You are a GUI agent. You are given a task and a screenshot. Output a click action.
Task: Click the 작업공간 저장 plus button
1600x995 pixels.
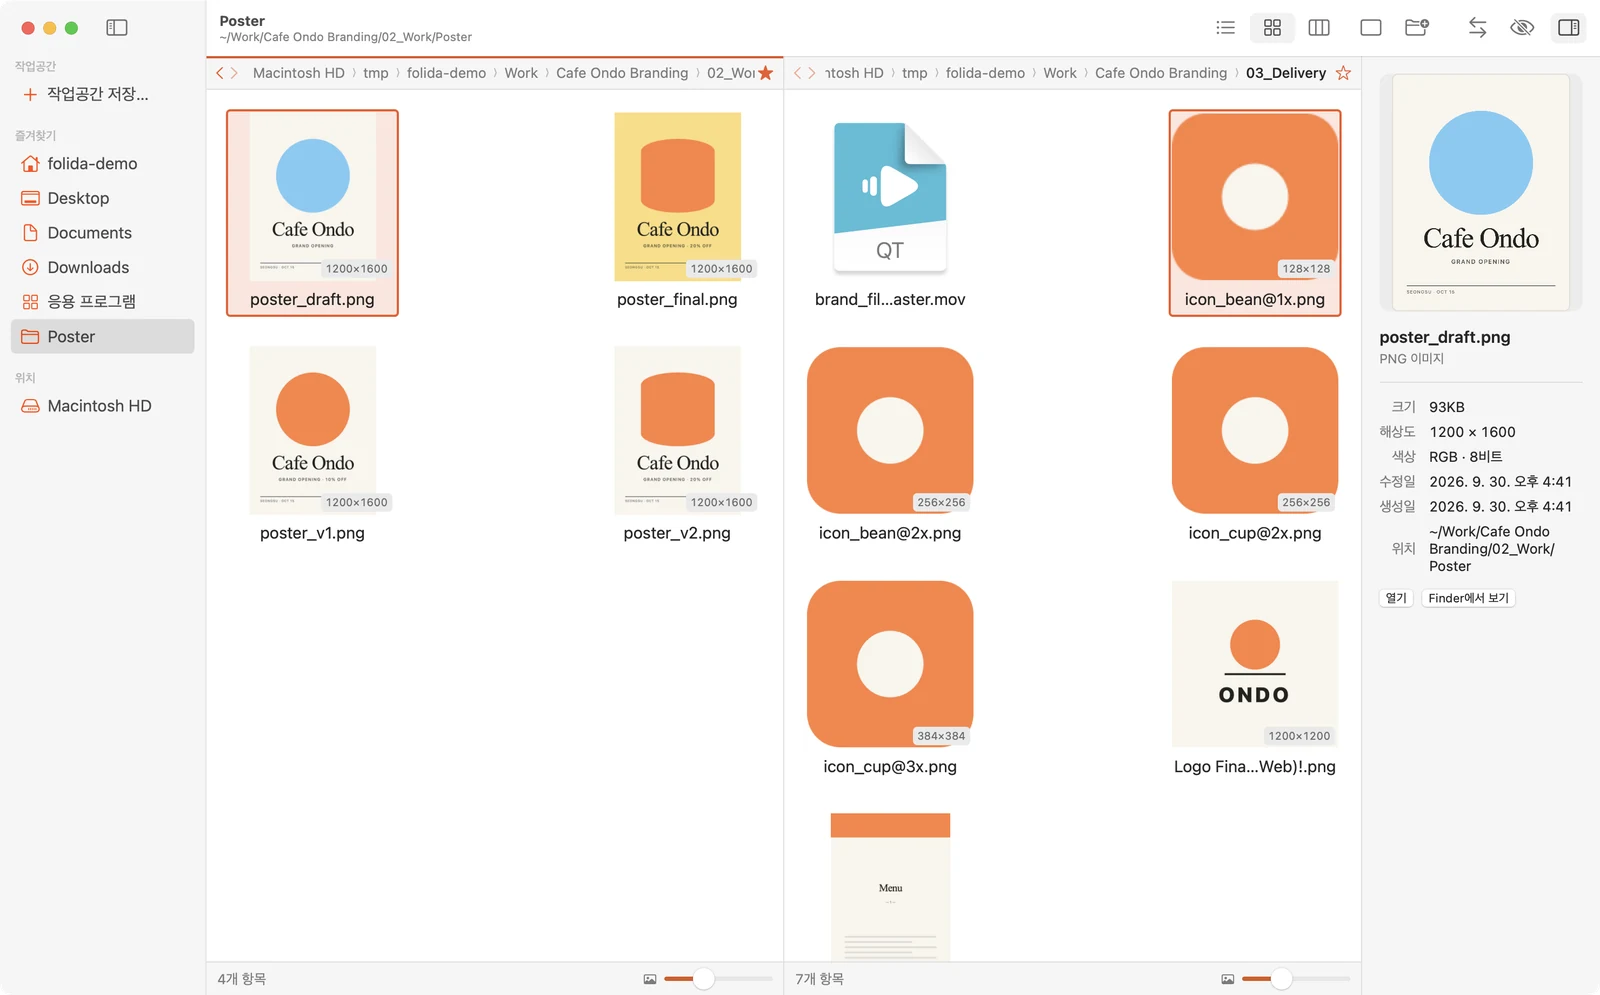(30, 94)
